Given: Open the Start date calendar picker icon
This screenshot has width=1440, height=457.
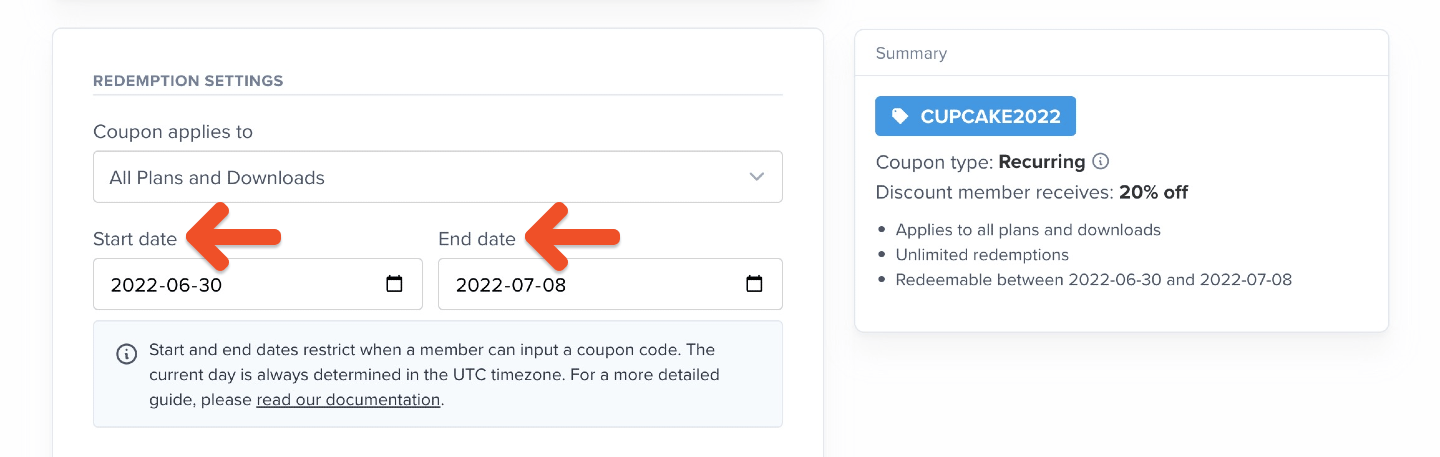Looking at the screenshot, I should pyautogui.click(x=395, y=284).
